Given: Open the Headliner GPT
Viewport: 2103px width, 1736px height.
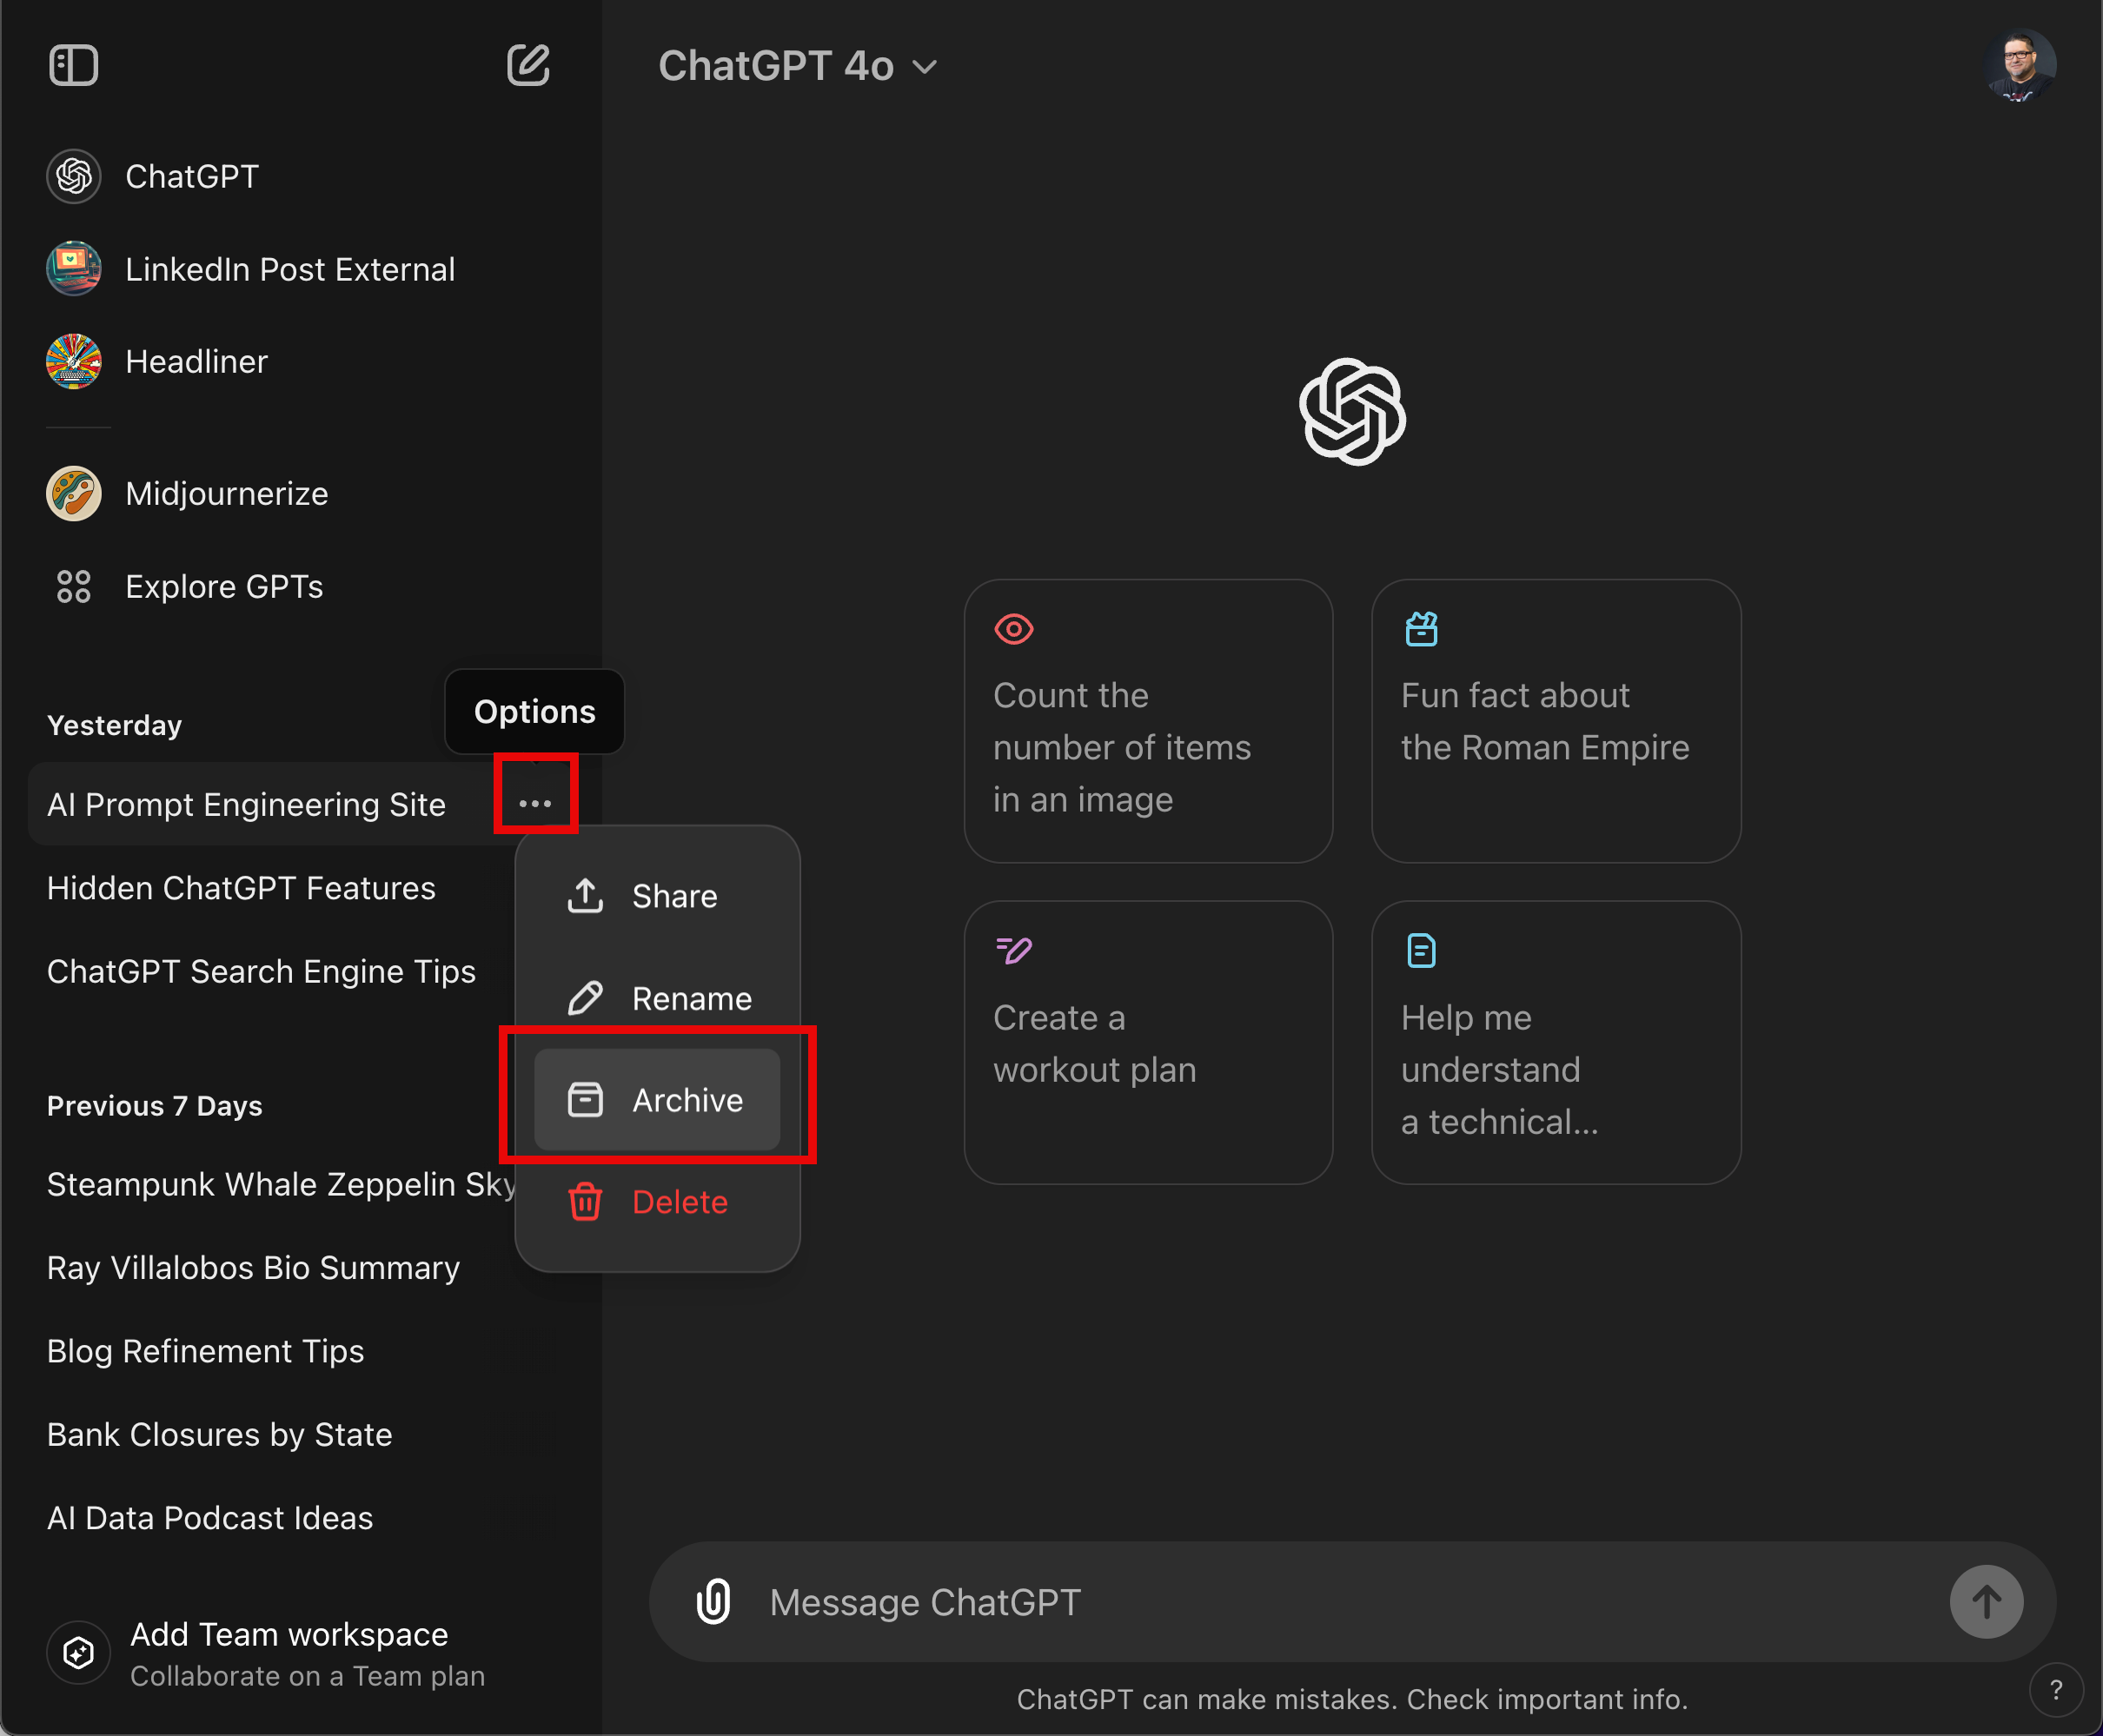Looking at the screenshot, I should (x=196, y=362).
